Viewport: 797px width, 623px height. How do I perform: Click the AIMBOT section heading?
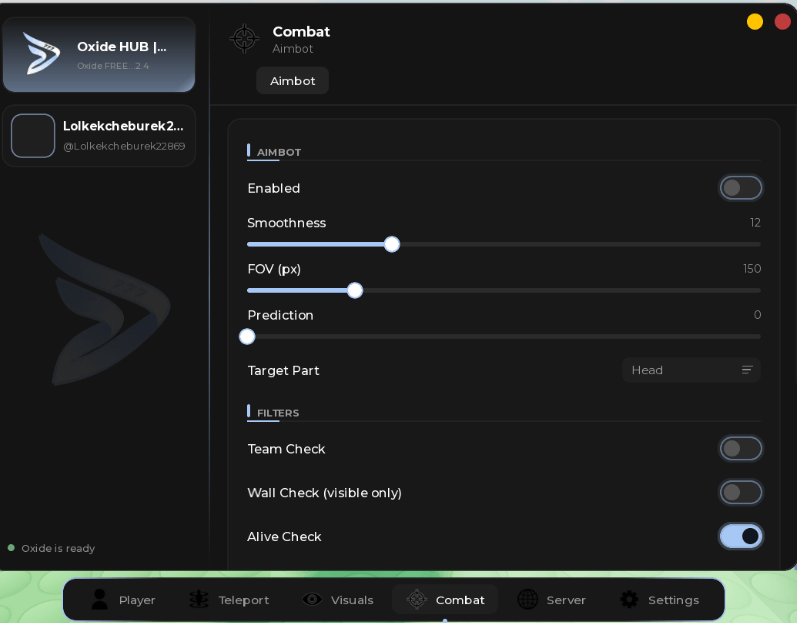pyautogui.click(x=279, y=152)
